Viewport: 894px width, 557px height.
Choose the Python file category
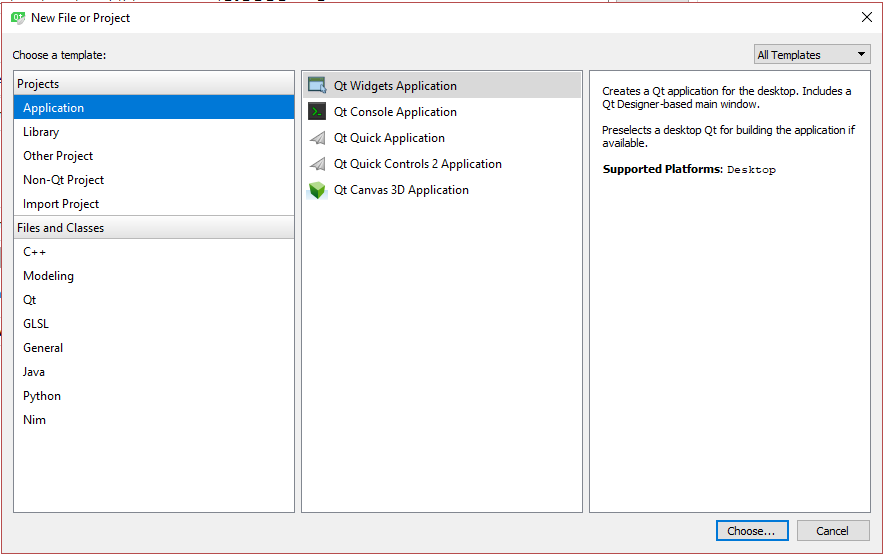click(x=42, y=396)
